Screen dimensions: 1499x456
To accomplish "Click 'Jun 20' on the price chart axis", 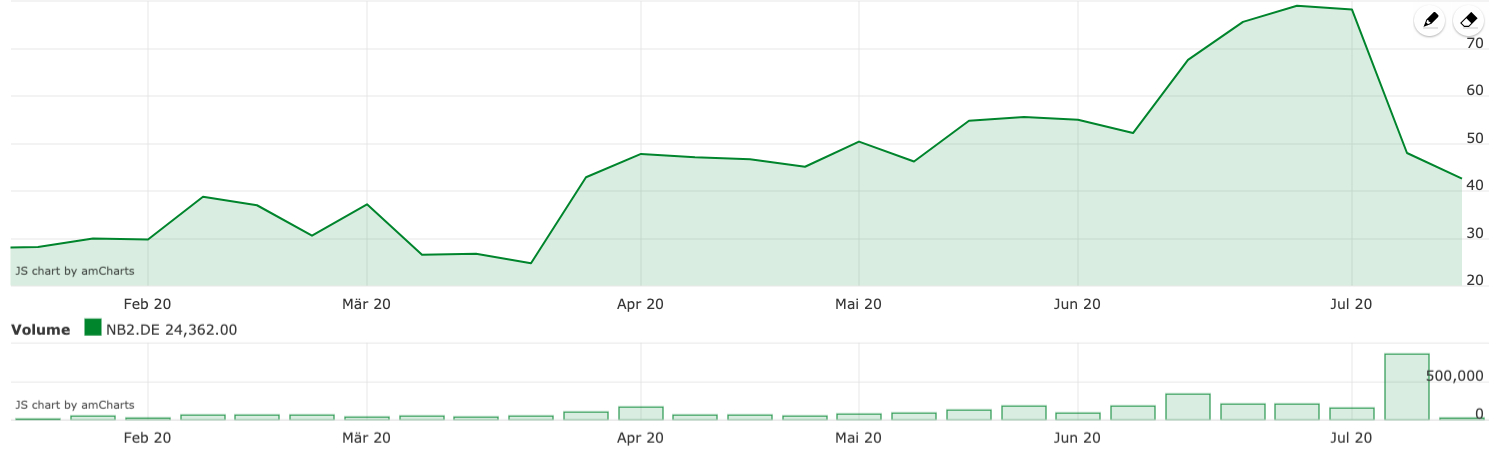I will [1076, 304].
